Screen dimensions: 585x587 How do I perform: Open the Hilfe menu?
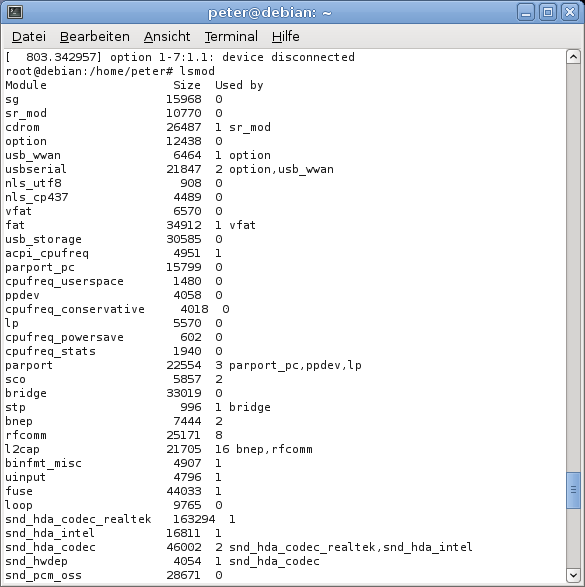pos(286,37)
